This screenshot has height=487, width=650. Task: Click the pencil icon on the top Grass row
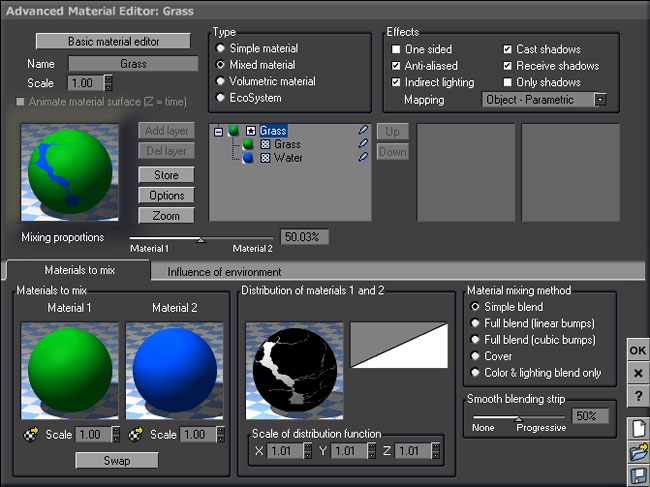coord(363,130)
